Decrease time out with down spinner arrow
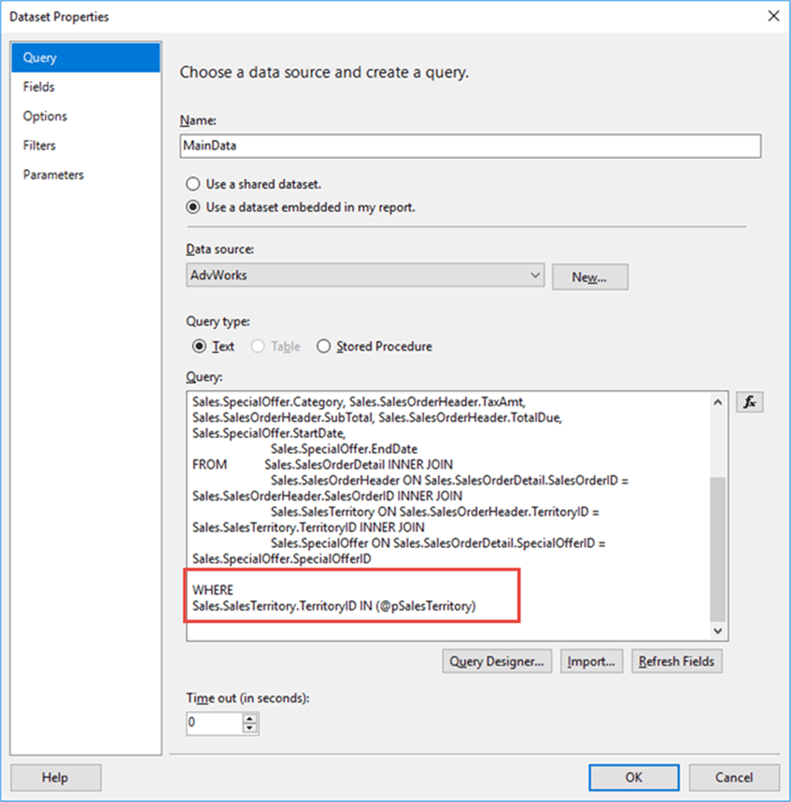Image resolution: width=791 pixels, height=802 pixels. click(x=250, y=728)
